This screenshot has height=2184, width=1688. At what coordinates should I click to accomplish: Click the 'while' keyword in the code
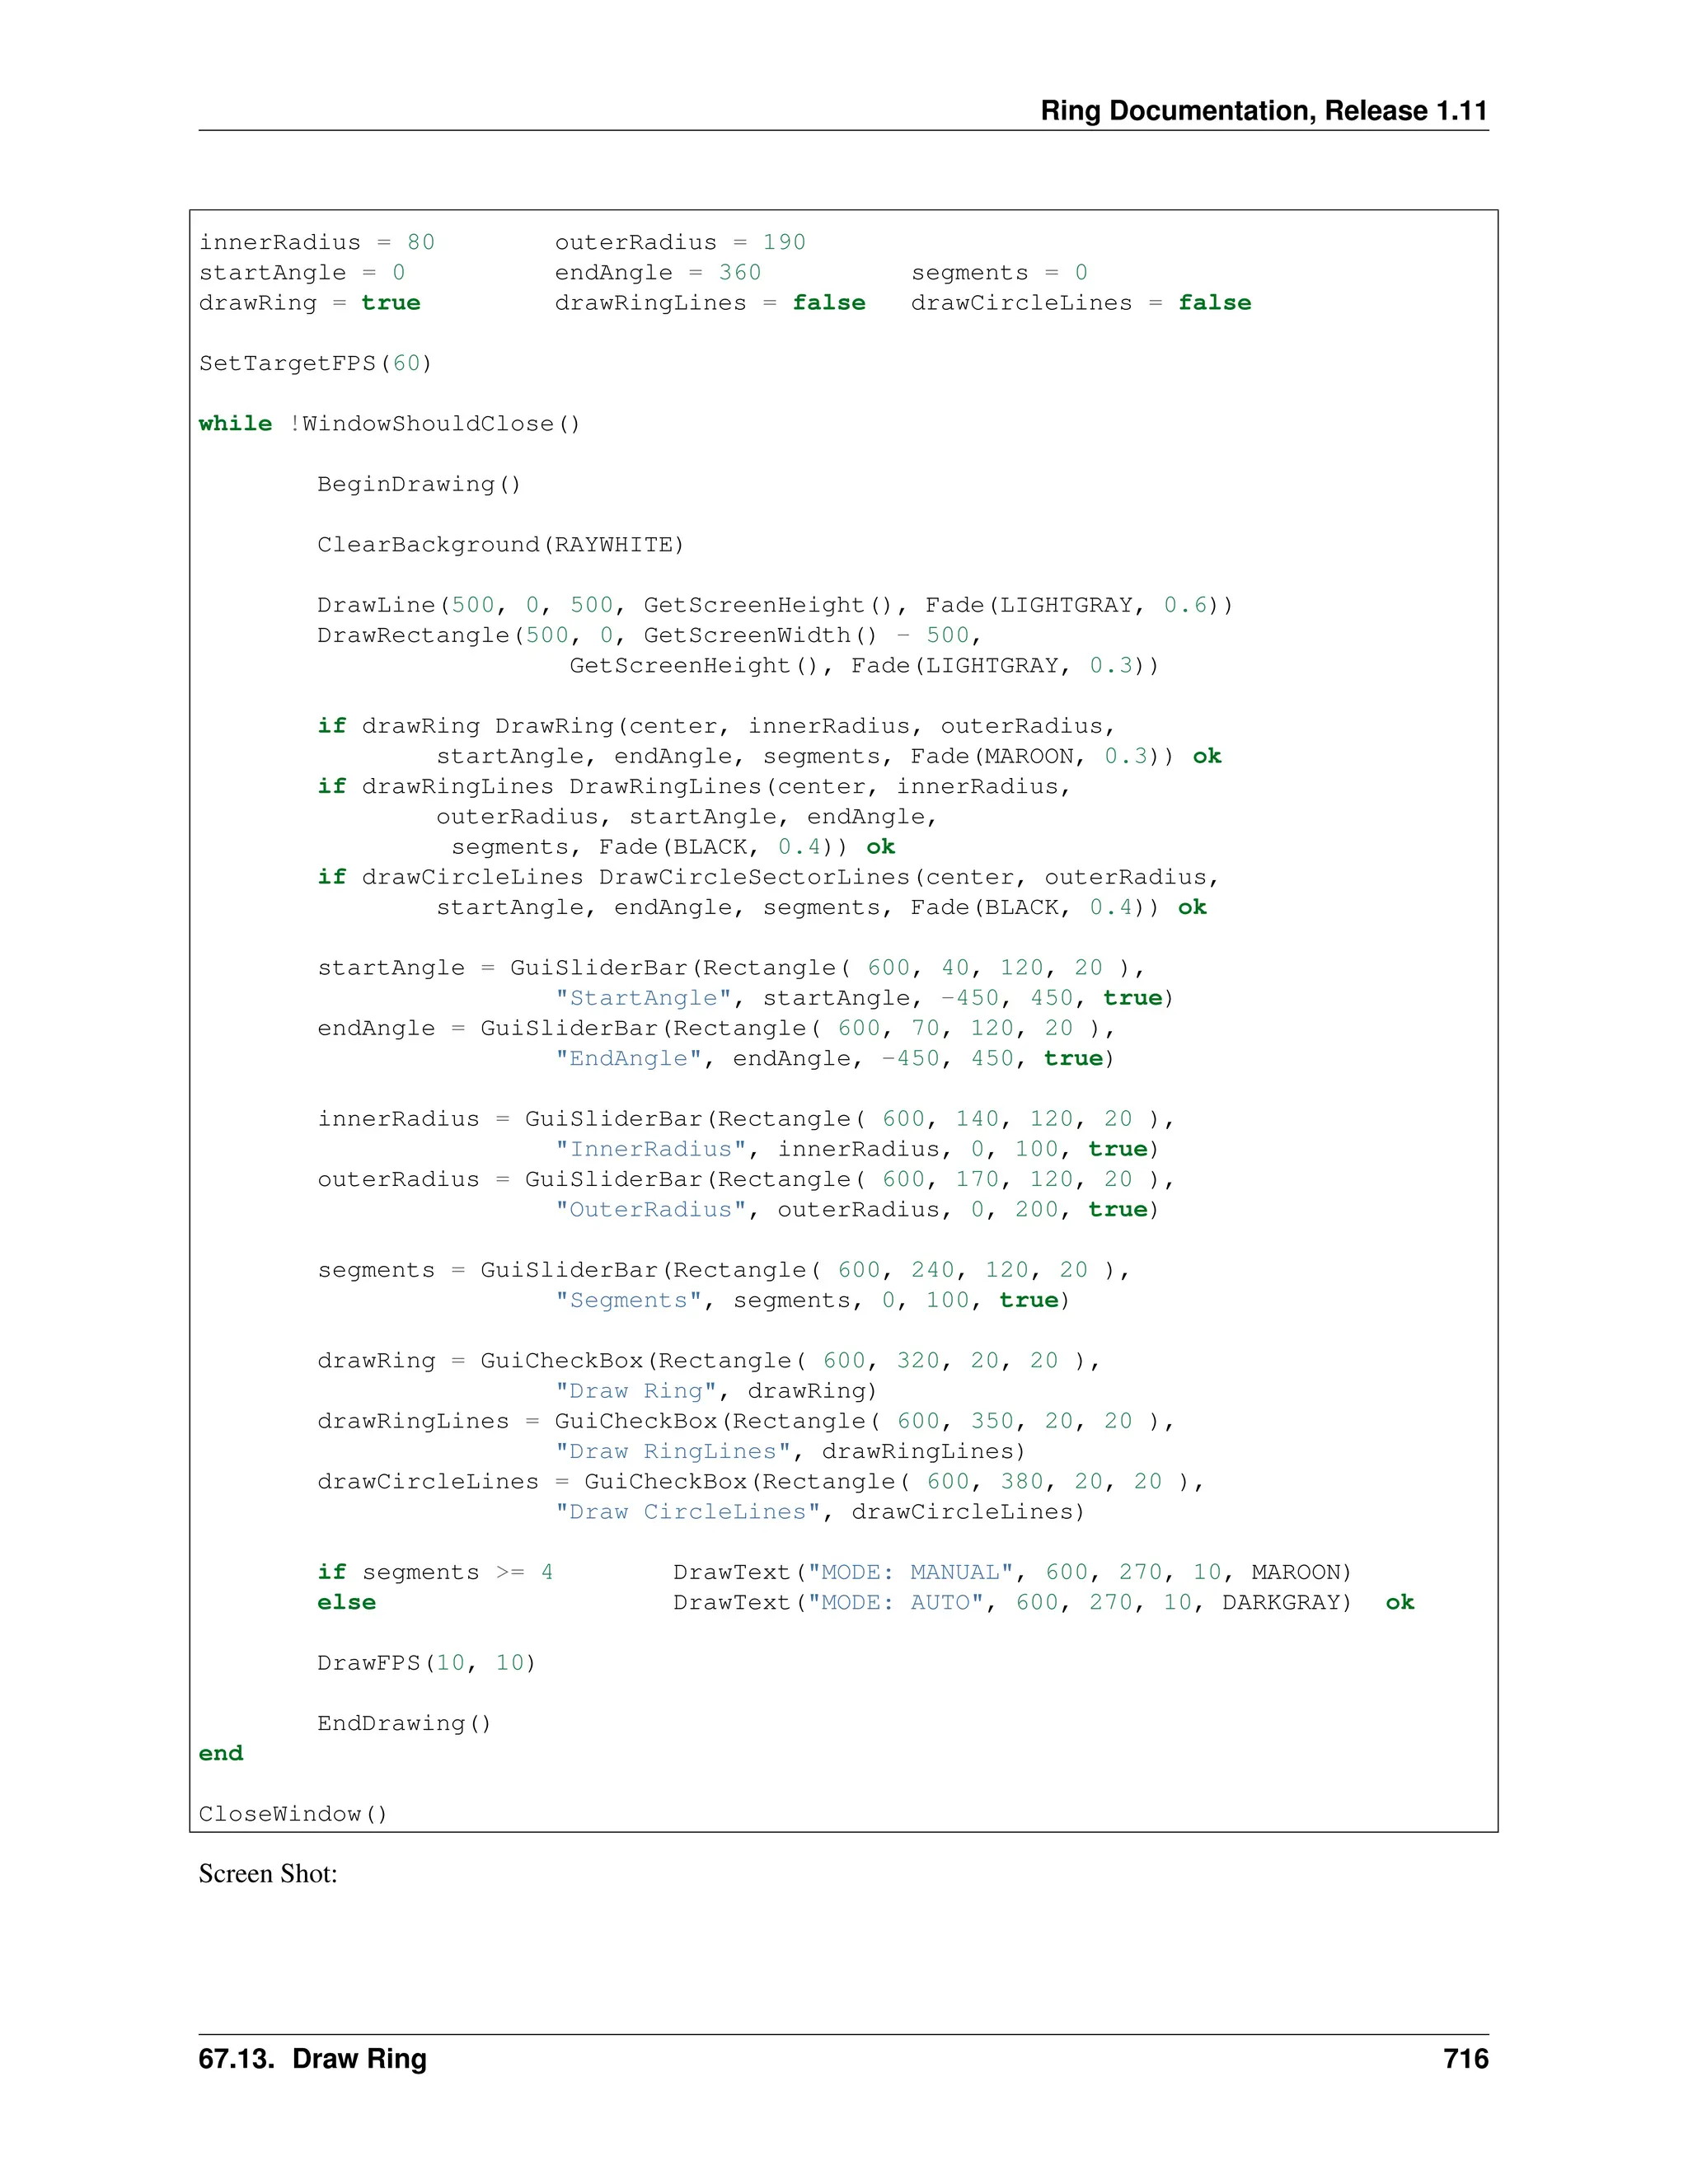pyautogui.click(x=235, y=423)
